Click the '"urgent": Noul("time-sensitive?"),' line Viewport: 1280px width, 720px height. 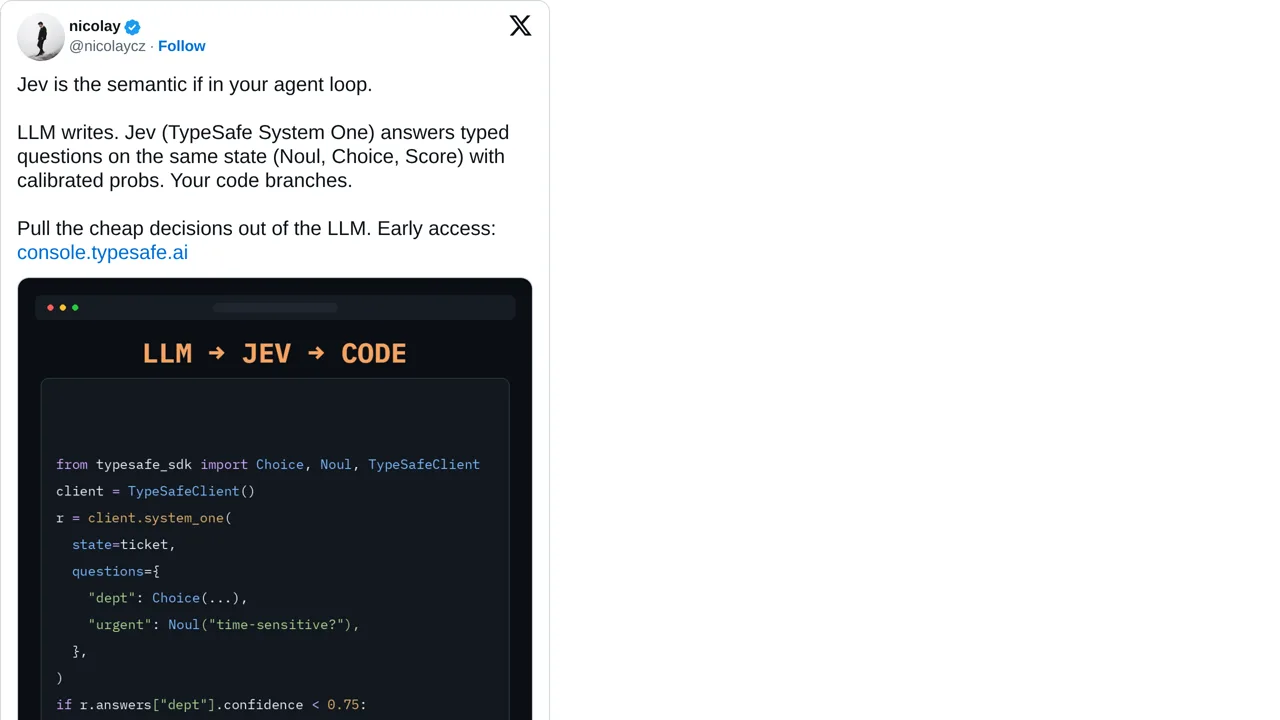[x=223, y=624]
